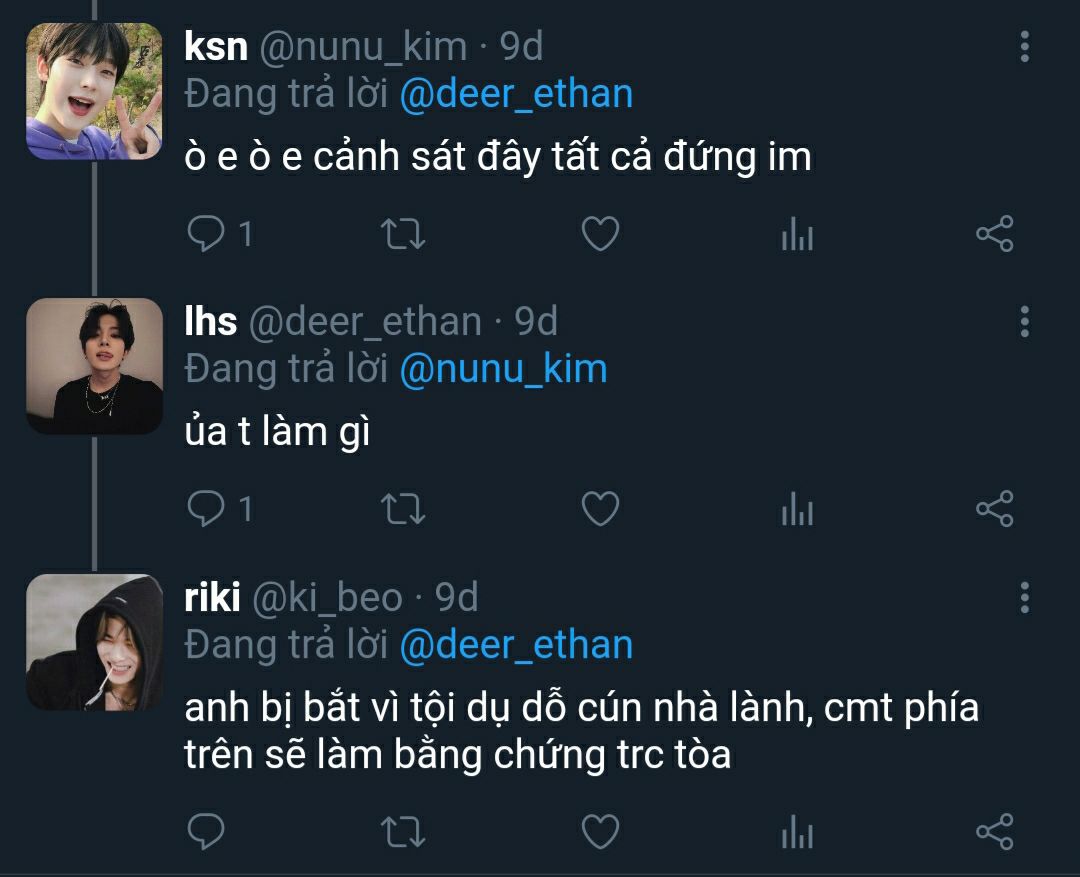Share the tweet from lhs
Image resolution: width=1080 pixels, height=877 pixels.
[x=994, y=509]
